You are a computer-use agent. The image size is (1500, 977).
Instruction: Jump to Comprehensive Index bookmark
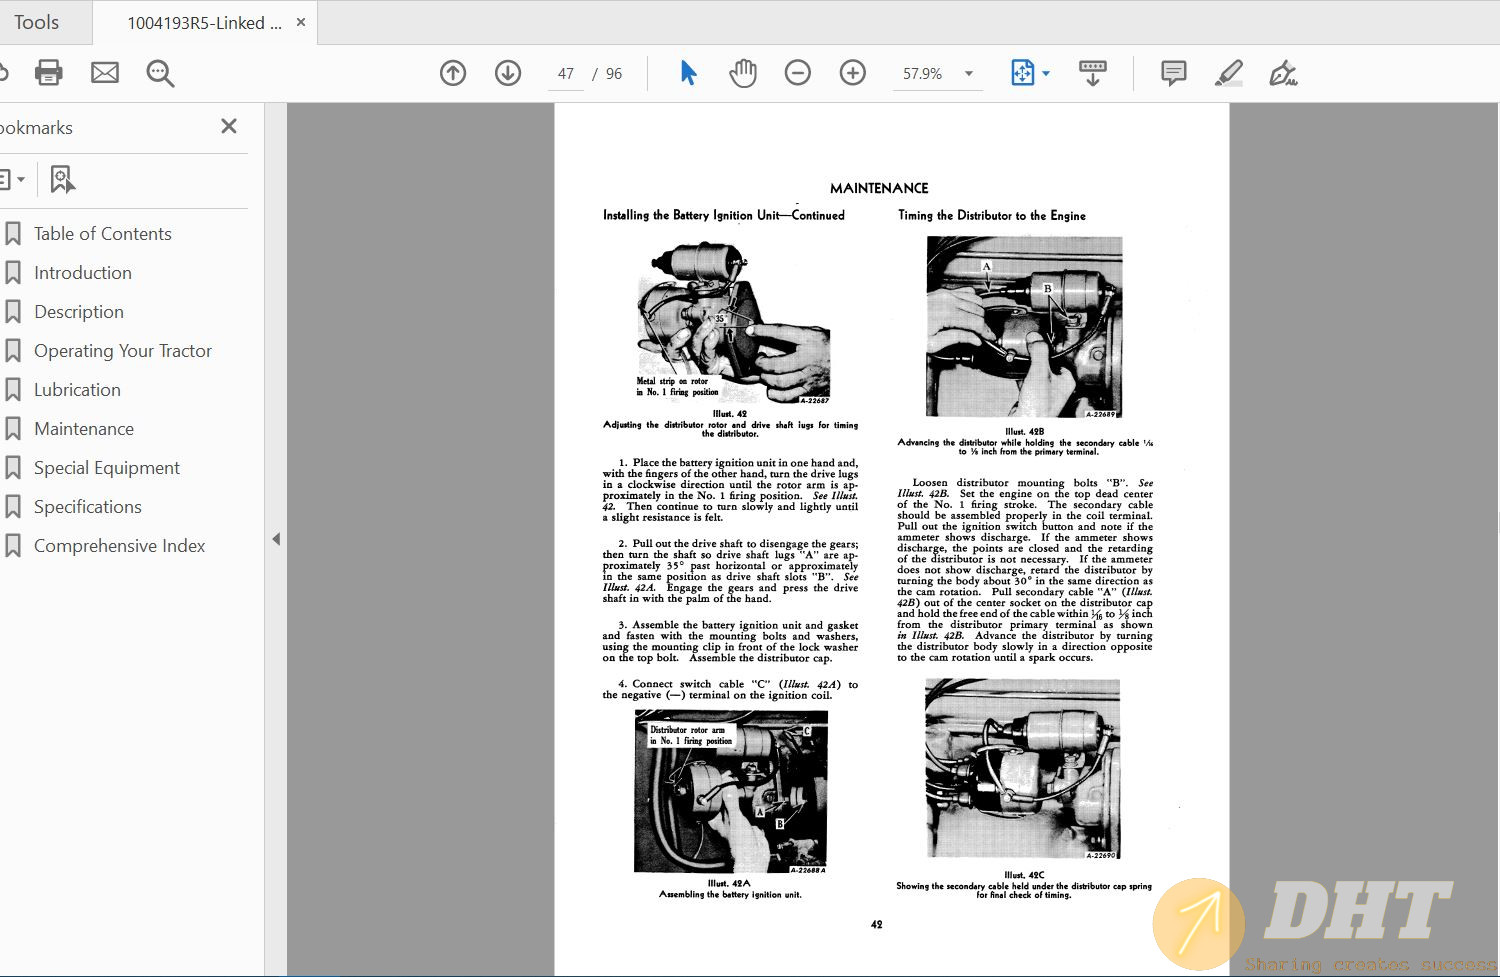click(x=119, y=546)
